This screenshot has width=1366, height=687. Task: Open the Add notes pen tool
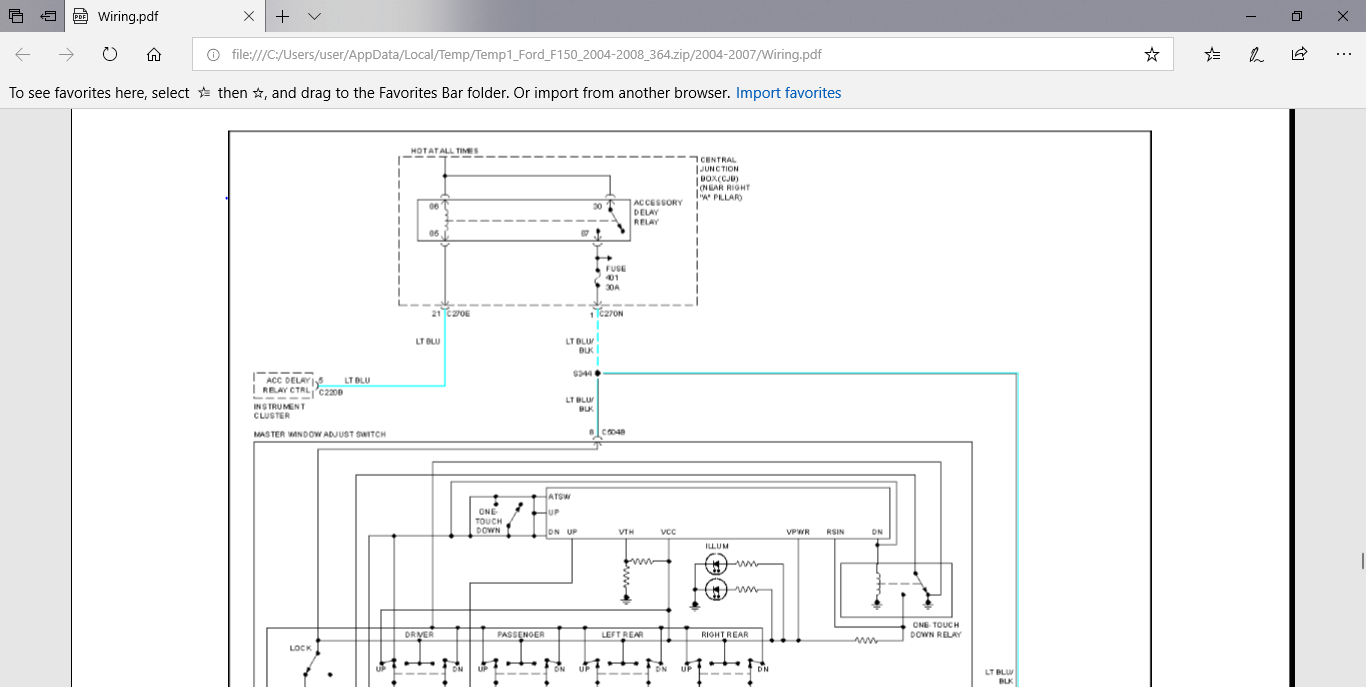1256,55
